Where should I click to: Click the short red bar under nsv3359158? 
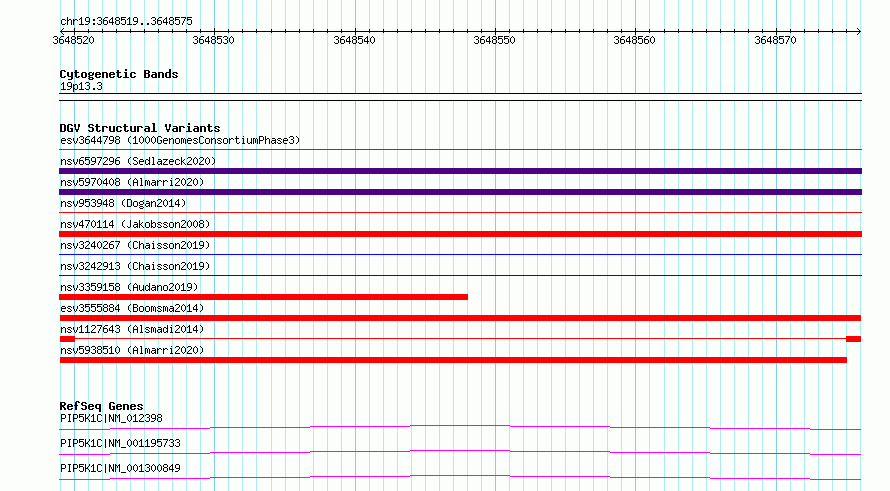click(x=263, y=297)
